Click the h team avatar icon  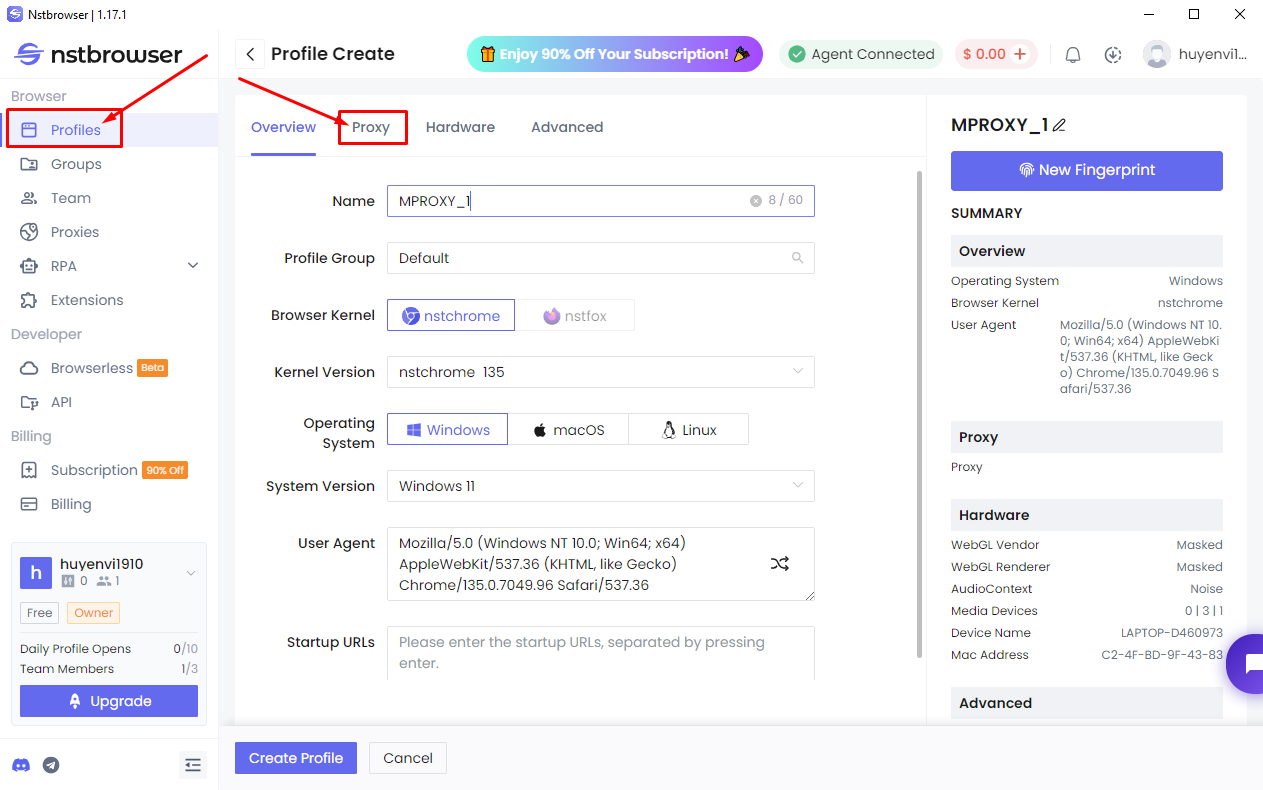[36, 573]
